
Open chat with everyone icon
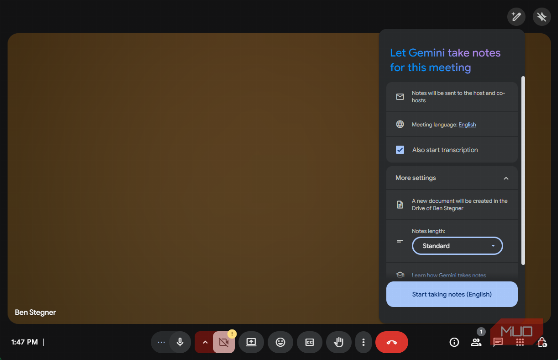coord(498,342)
